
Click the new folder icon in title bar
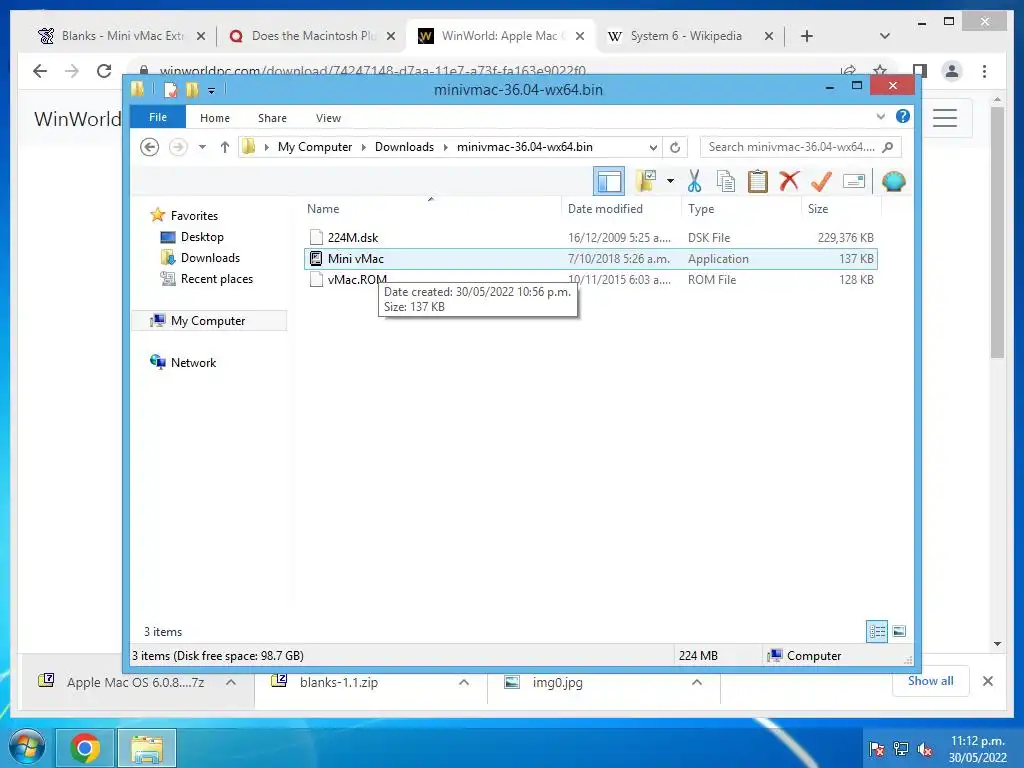(192, 89)
